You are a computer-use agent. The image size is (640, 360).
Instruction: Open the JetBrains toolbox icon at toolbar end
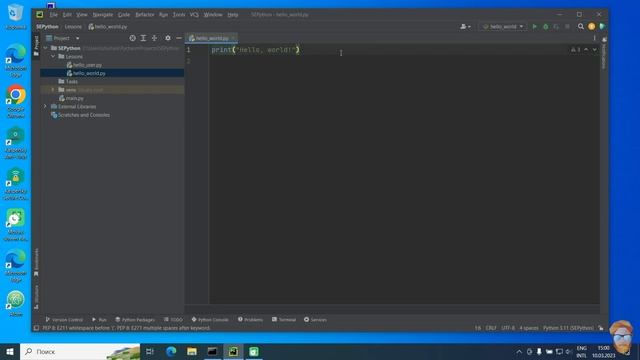[x=602, y=27]
